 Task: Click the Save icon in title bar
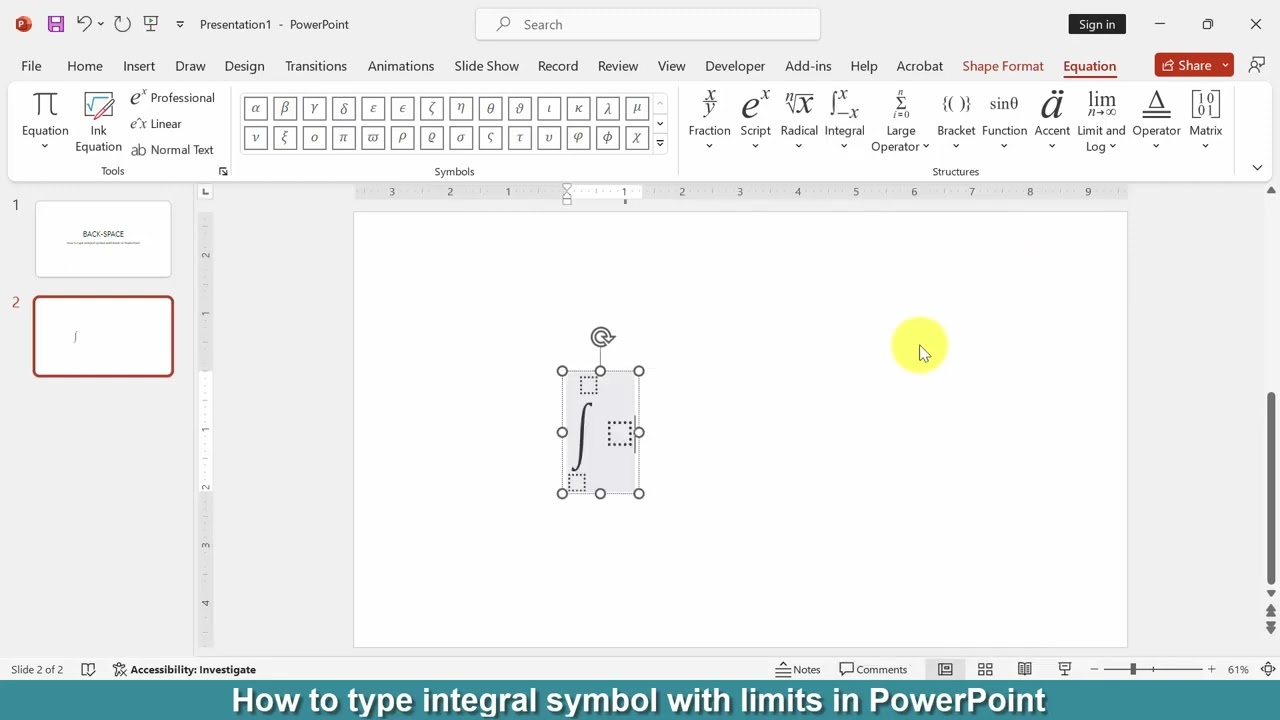coord(56,24)
